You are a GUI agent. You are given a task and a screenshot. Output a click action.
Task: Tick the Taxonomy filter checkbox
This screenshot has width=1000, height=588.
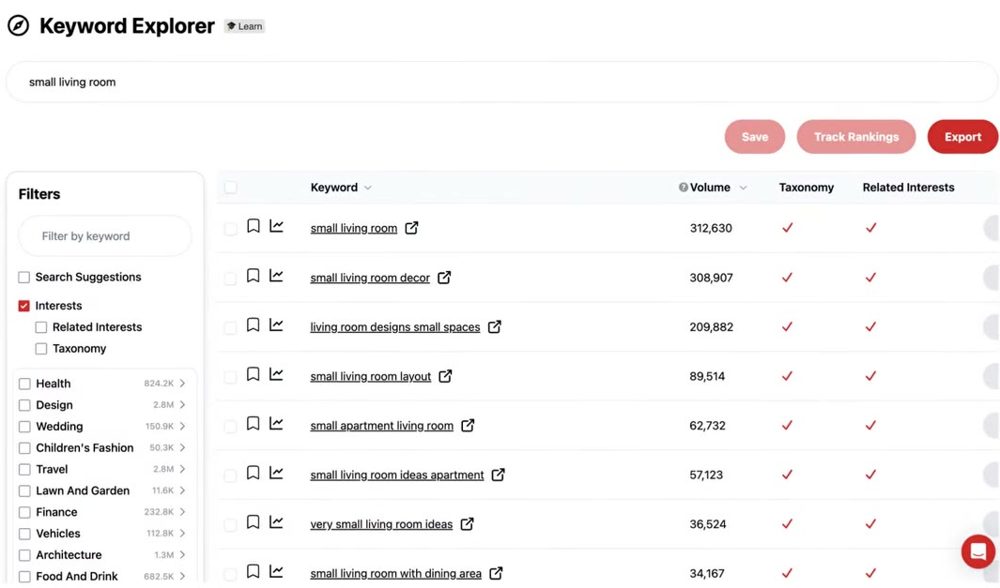pyautogui.click(x=41, y=349)
